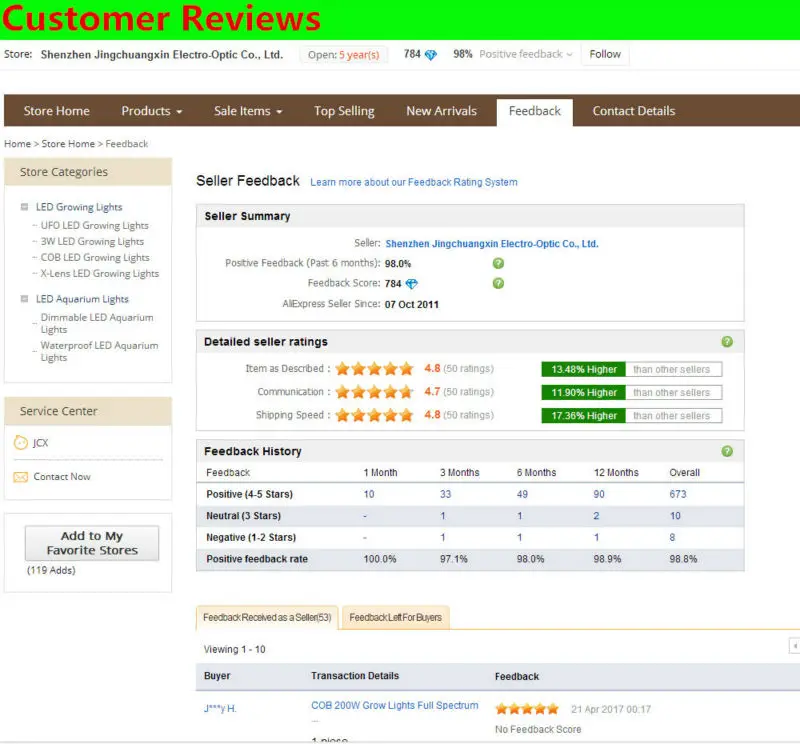The image size is (800, 744).
Task: Open help icon in Feedback History header
Action: [727, 451]
